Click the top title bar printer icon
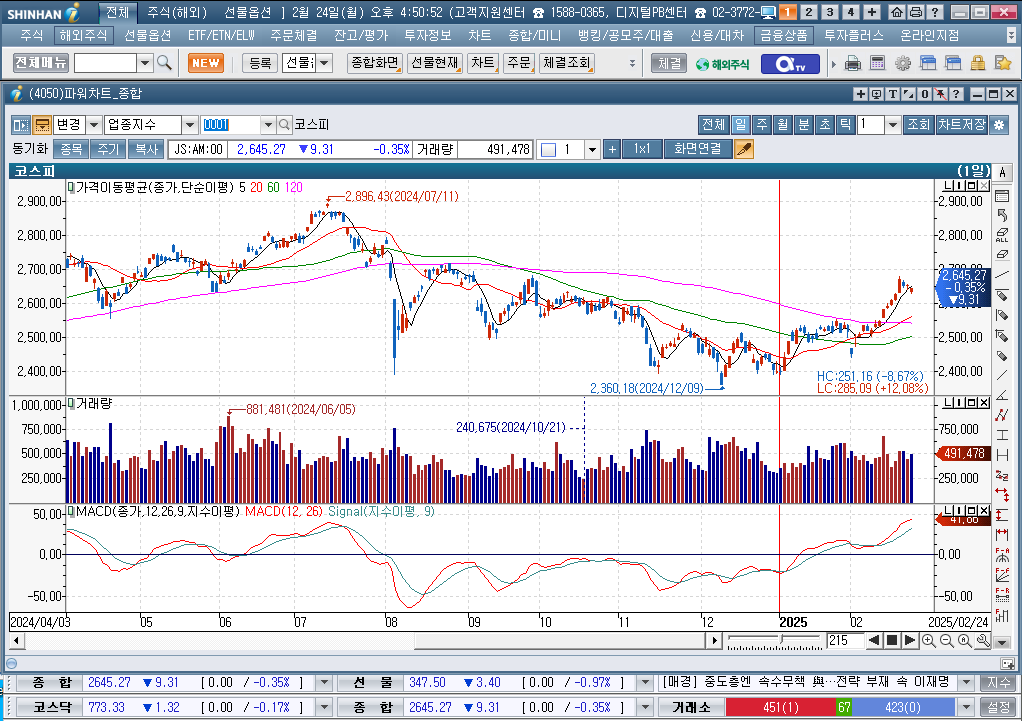Image resolution: width=1022 pixels, height=721 pixels. 915,12
